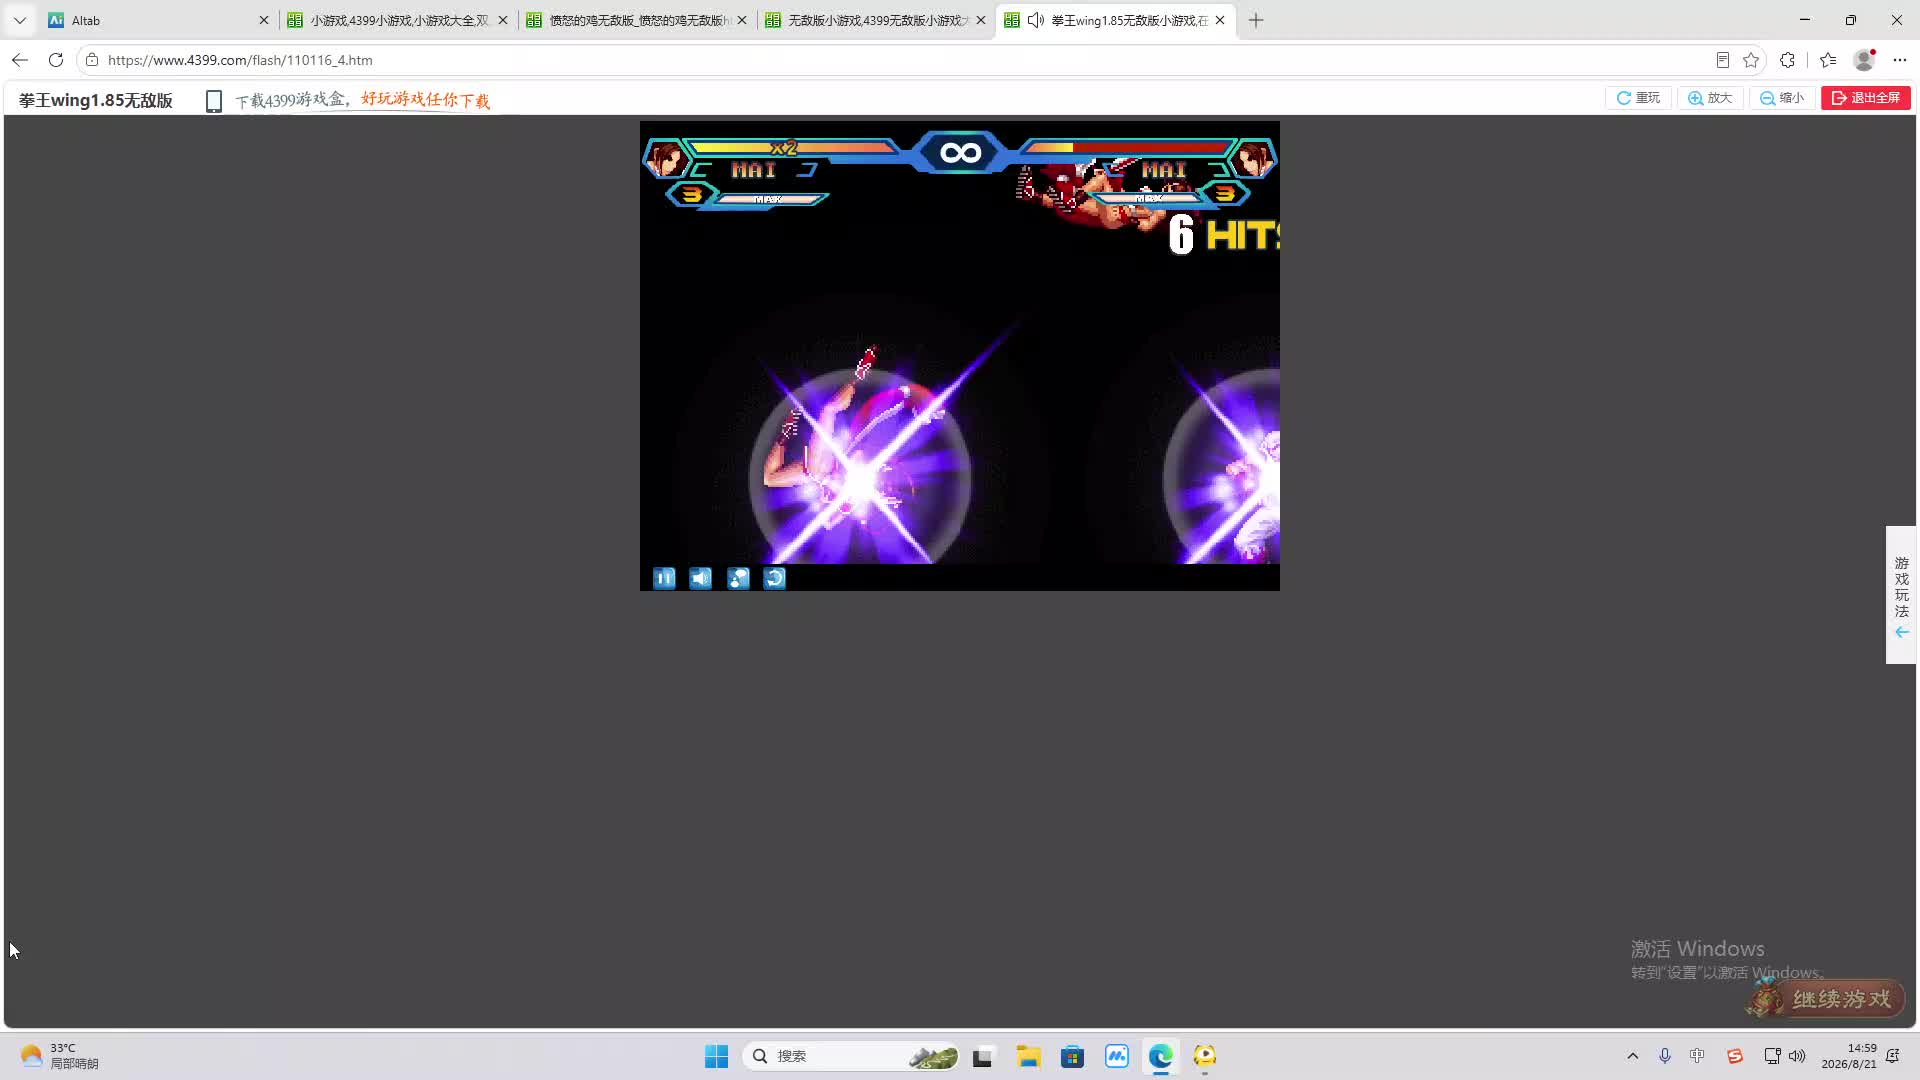Zoom in with the 放大 button
Image resolution: width=1920 pixels, height=1080 pixels.
(x=1710, y=98)
